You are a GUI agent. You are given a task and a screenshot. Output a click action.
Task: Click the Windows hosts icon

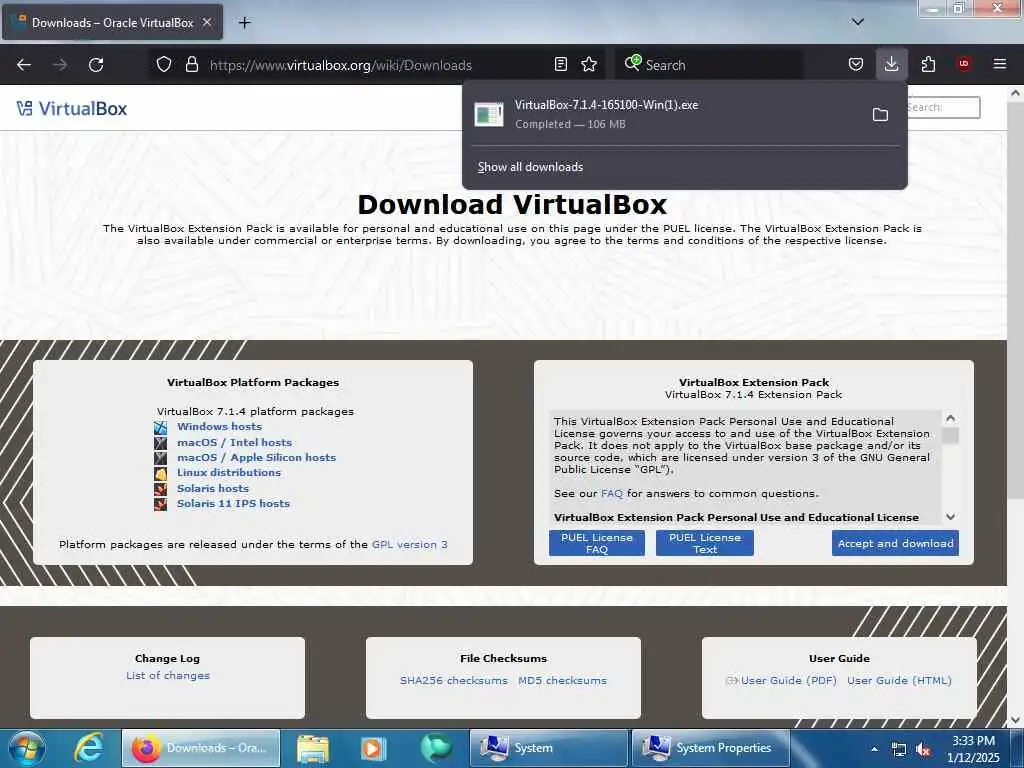pyautogui.click(x=161, y=428)
